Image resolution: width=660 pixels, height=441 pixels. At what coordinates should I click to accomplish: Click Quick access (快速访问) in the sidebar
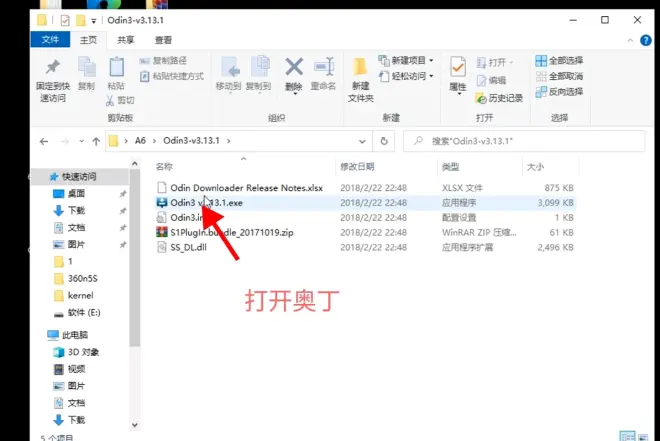coord(79,177)
